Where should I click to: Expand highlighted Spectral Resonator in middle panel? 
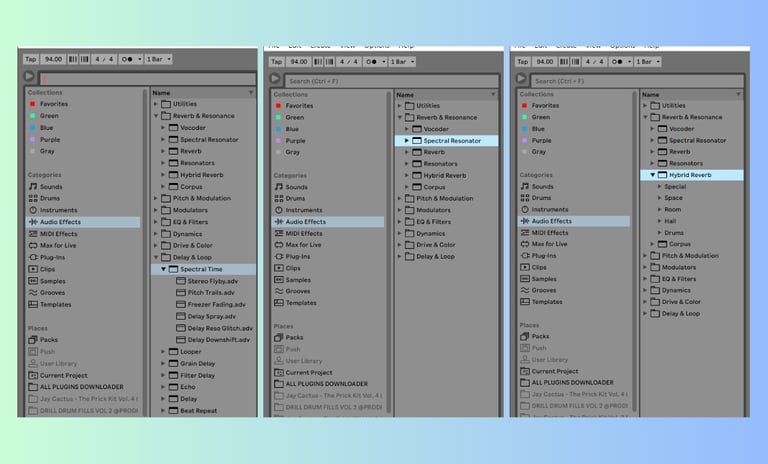click(x=407, y=141)
